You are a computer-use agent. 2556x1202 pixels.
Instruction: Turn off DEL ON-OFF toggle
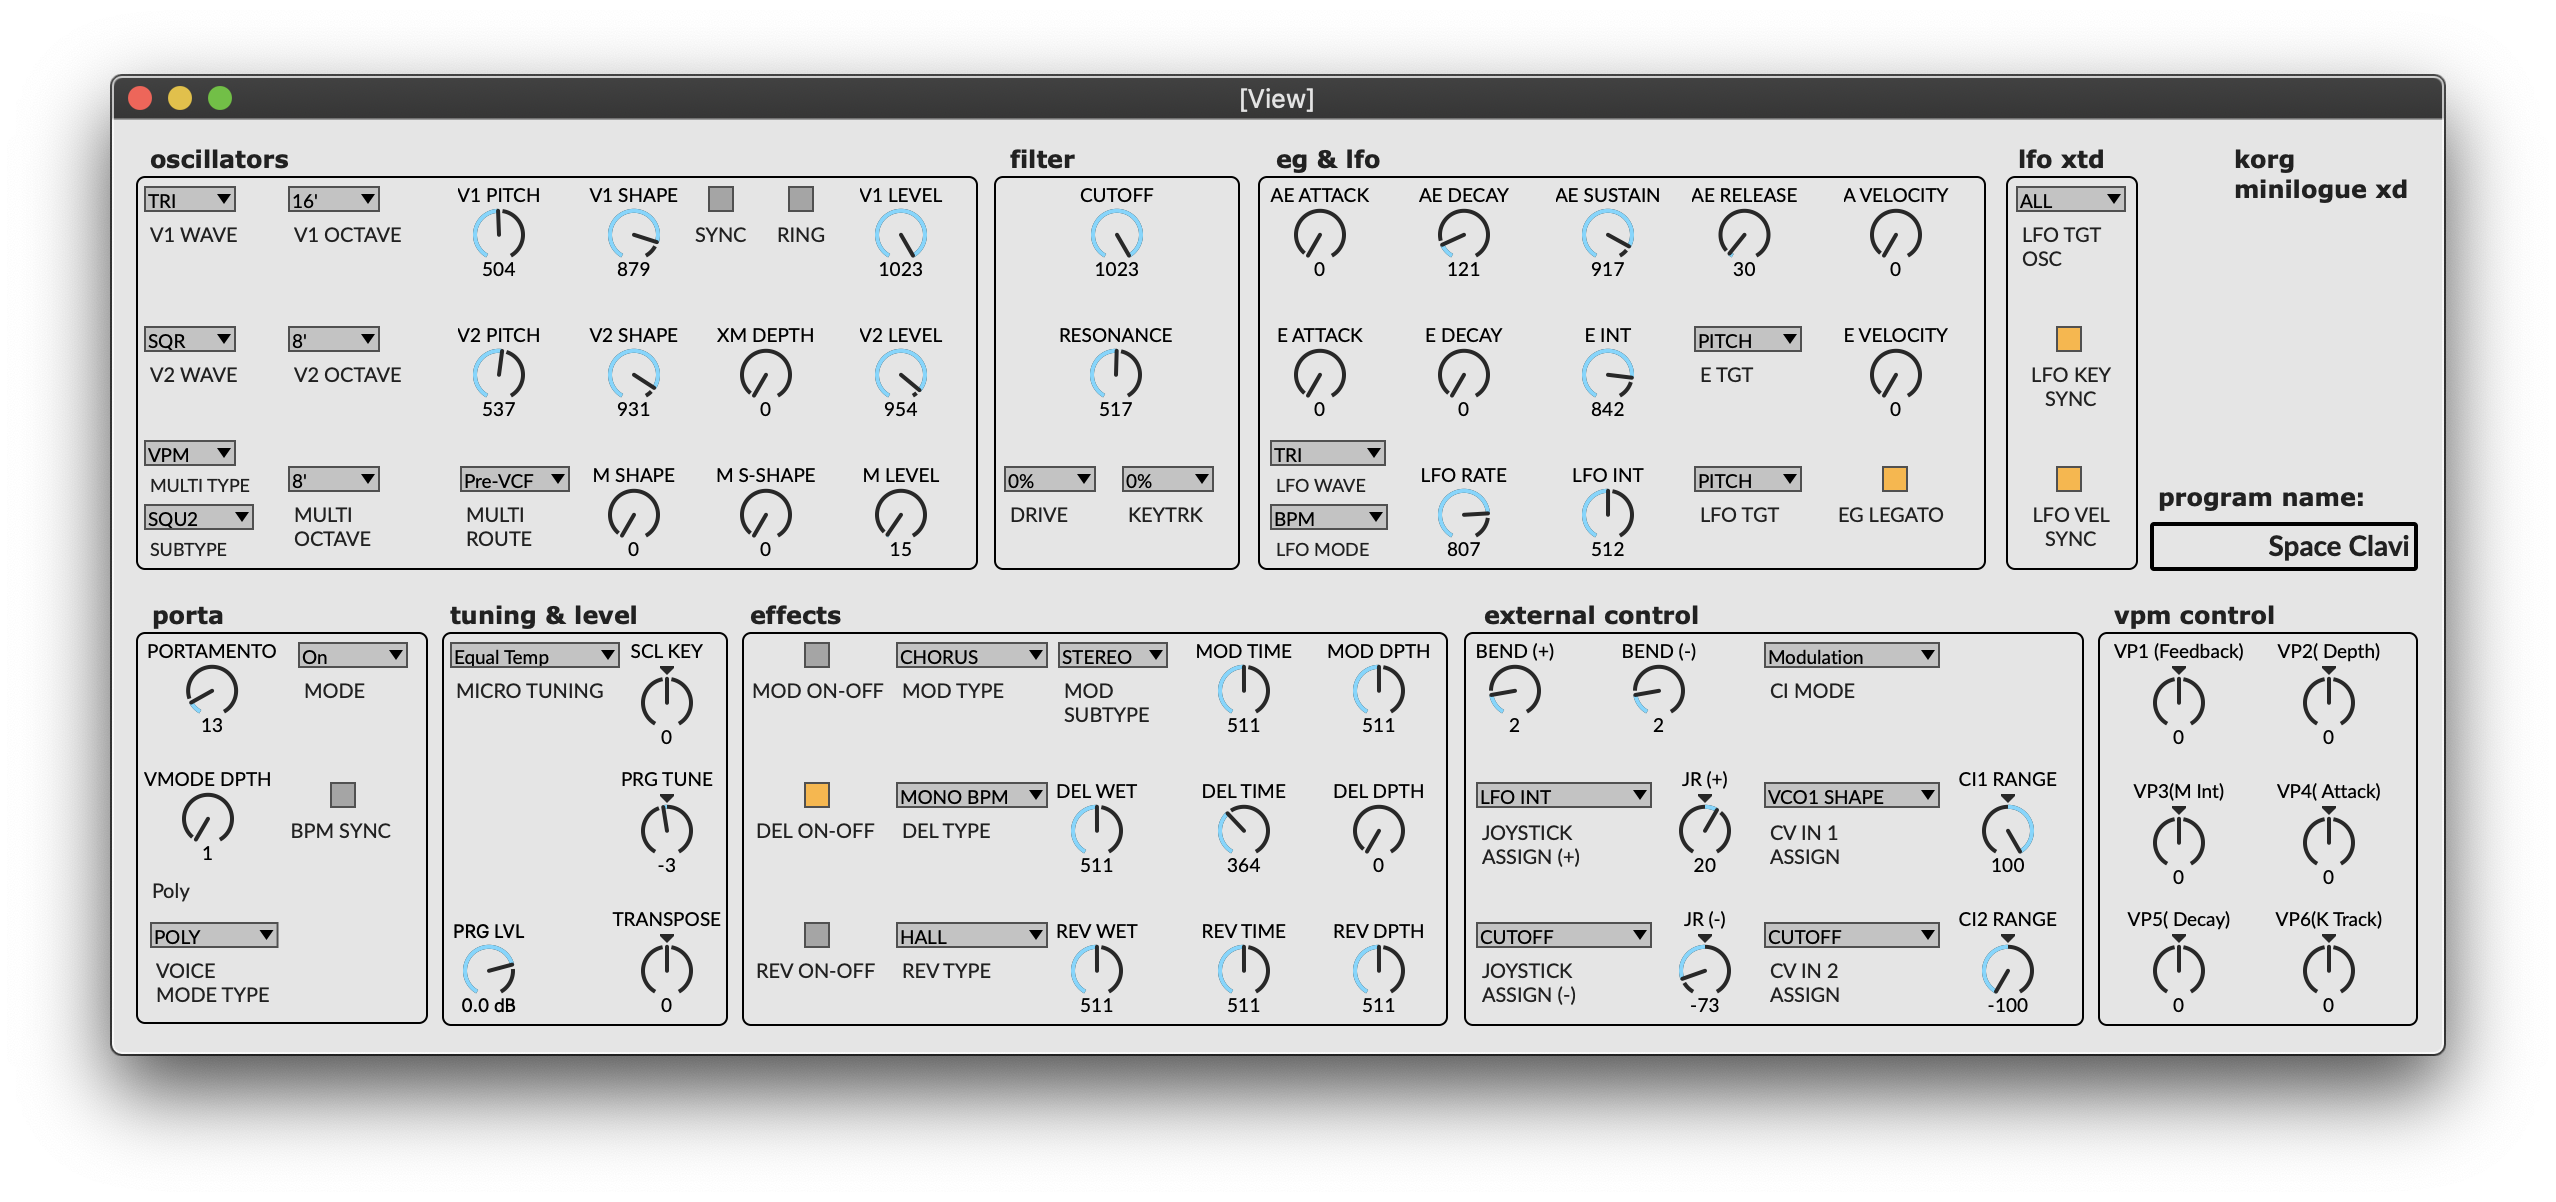[x=816, y=795]
